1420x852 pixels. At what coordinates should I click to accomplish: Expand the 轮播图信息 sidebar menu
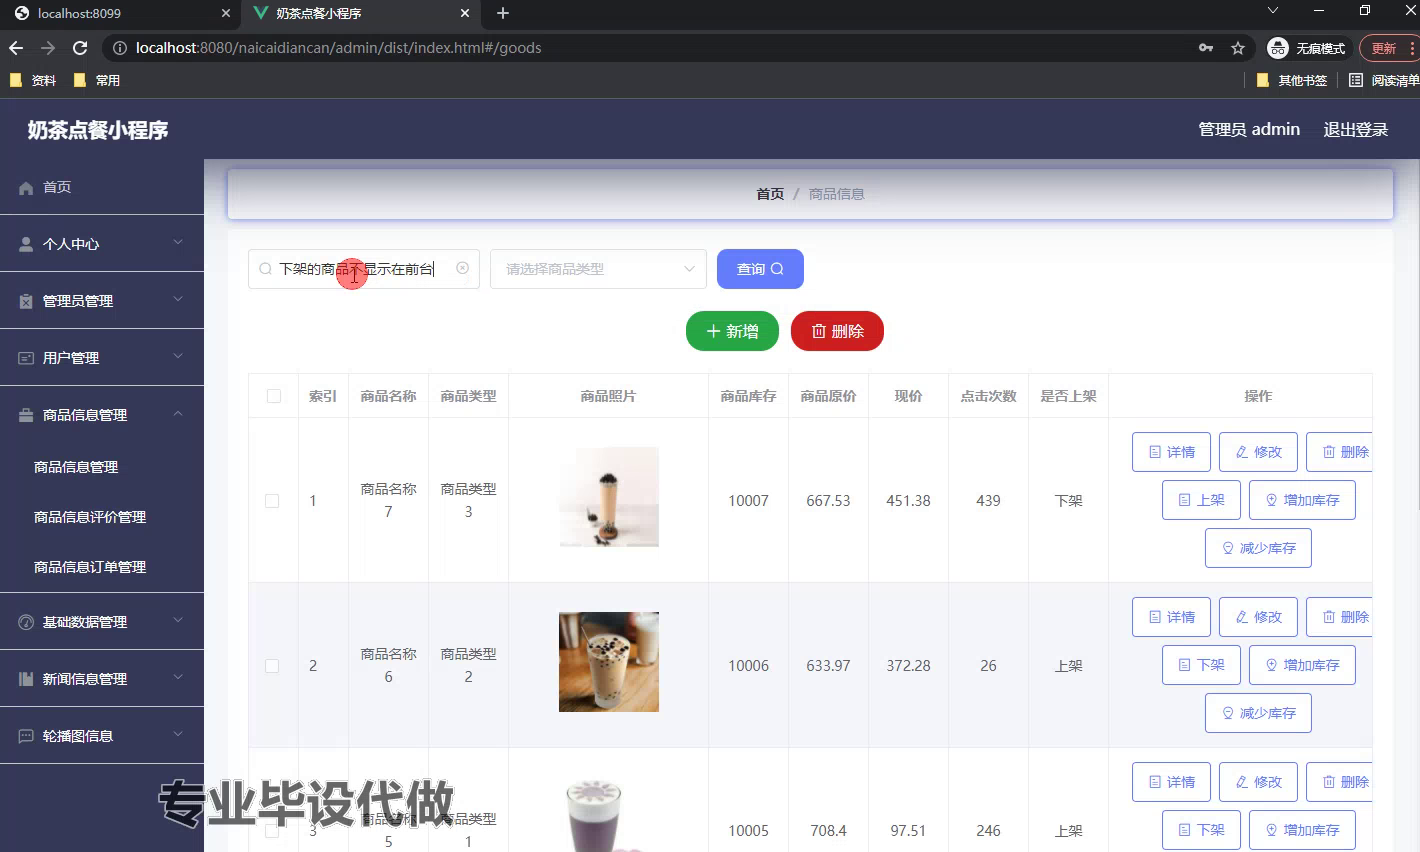coord(102,735)
